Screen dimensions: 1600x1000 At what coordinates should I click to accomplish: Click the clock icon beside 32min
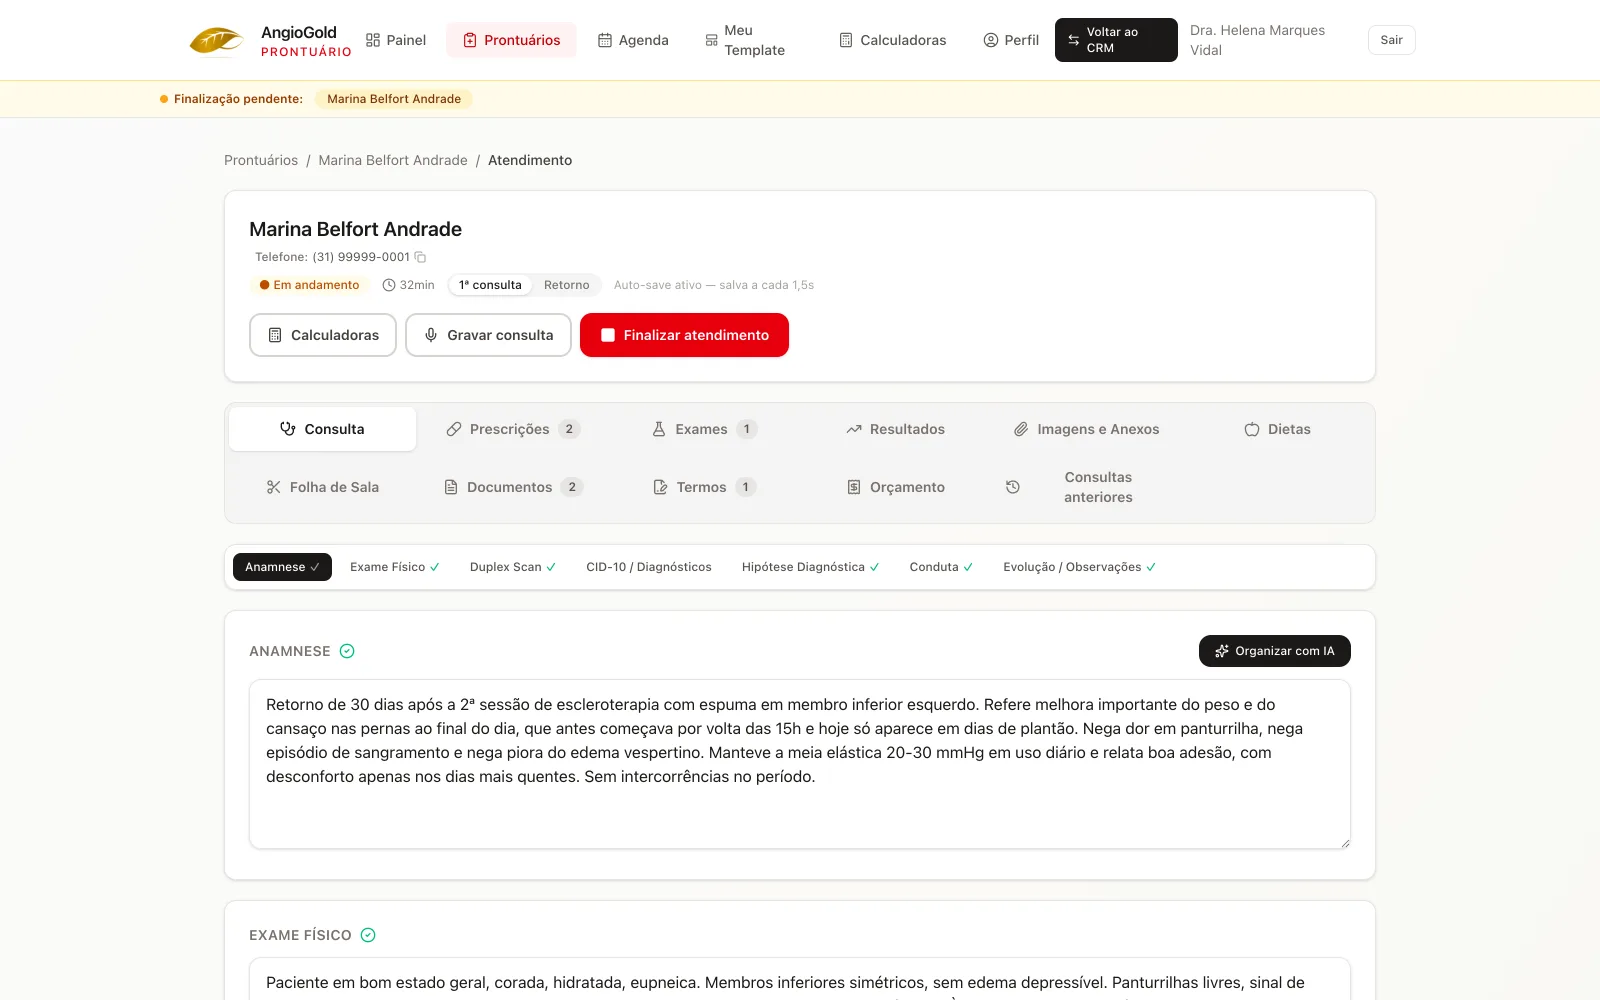click(x=389, y=285)
